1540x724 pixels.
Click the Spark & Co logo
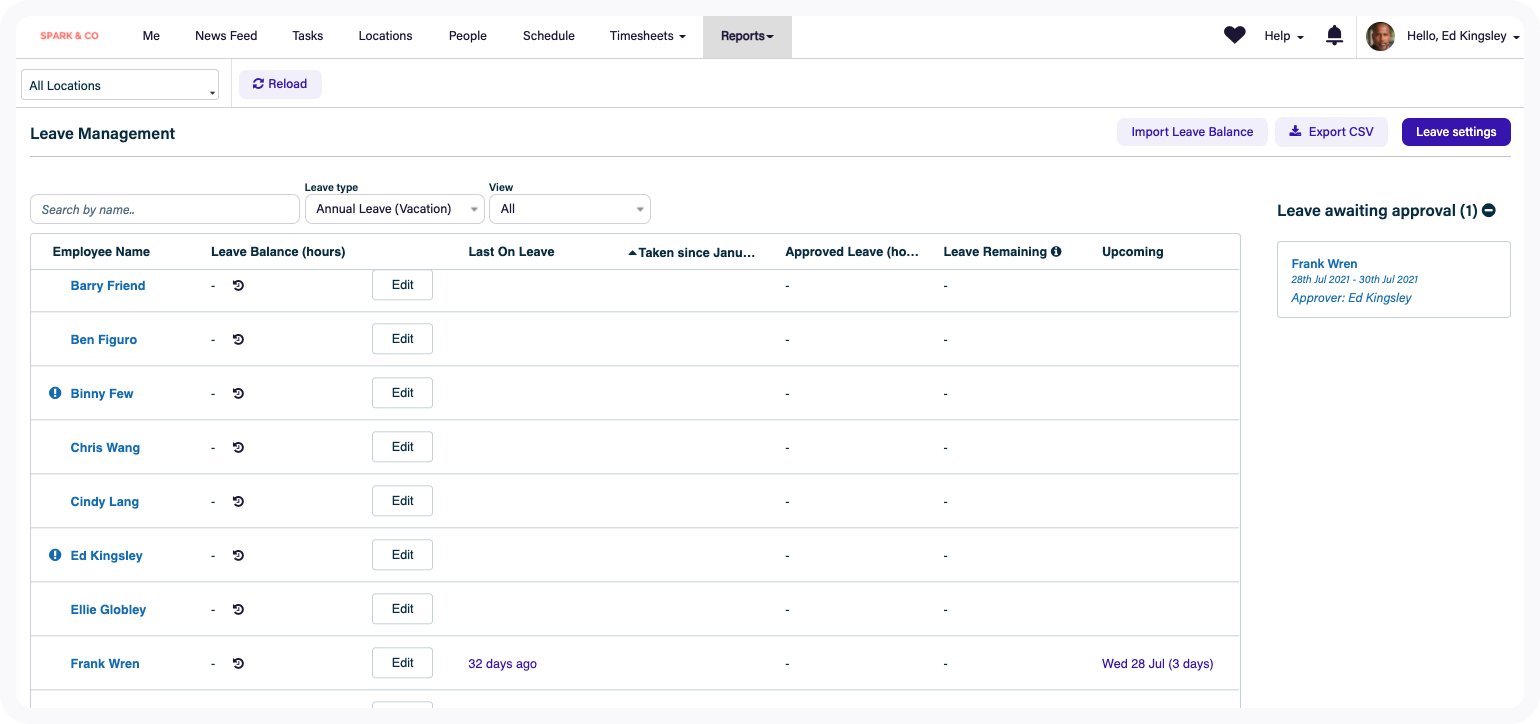(70, 36)
